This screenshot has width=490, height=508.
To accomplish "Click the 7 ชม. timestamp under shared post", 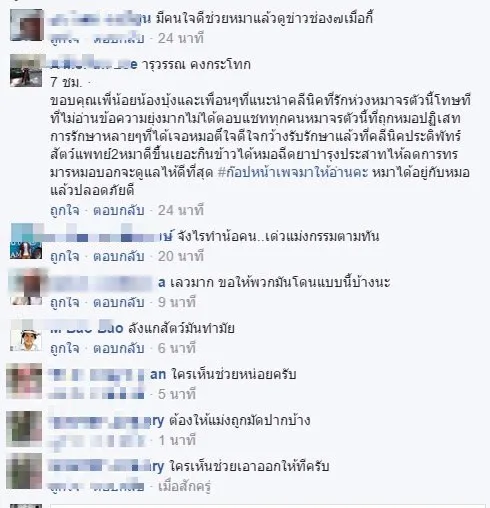I will [x=66, y=83].
